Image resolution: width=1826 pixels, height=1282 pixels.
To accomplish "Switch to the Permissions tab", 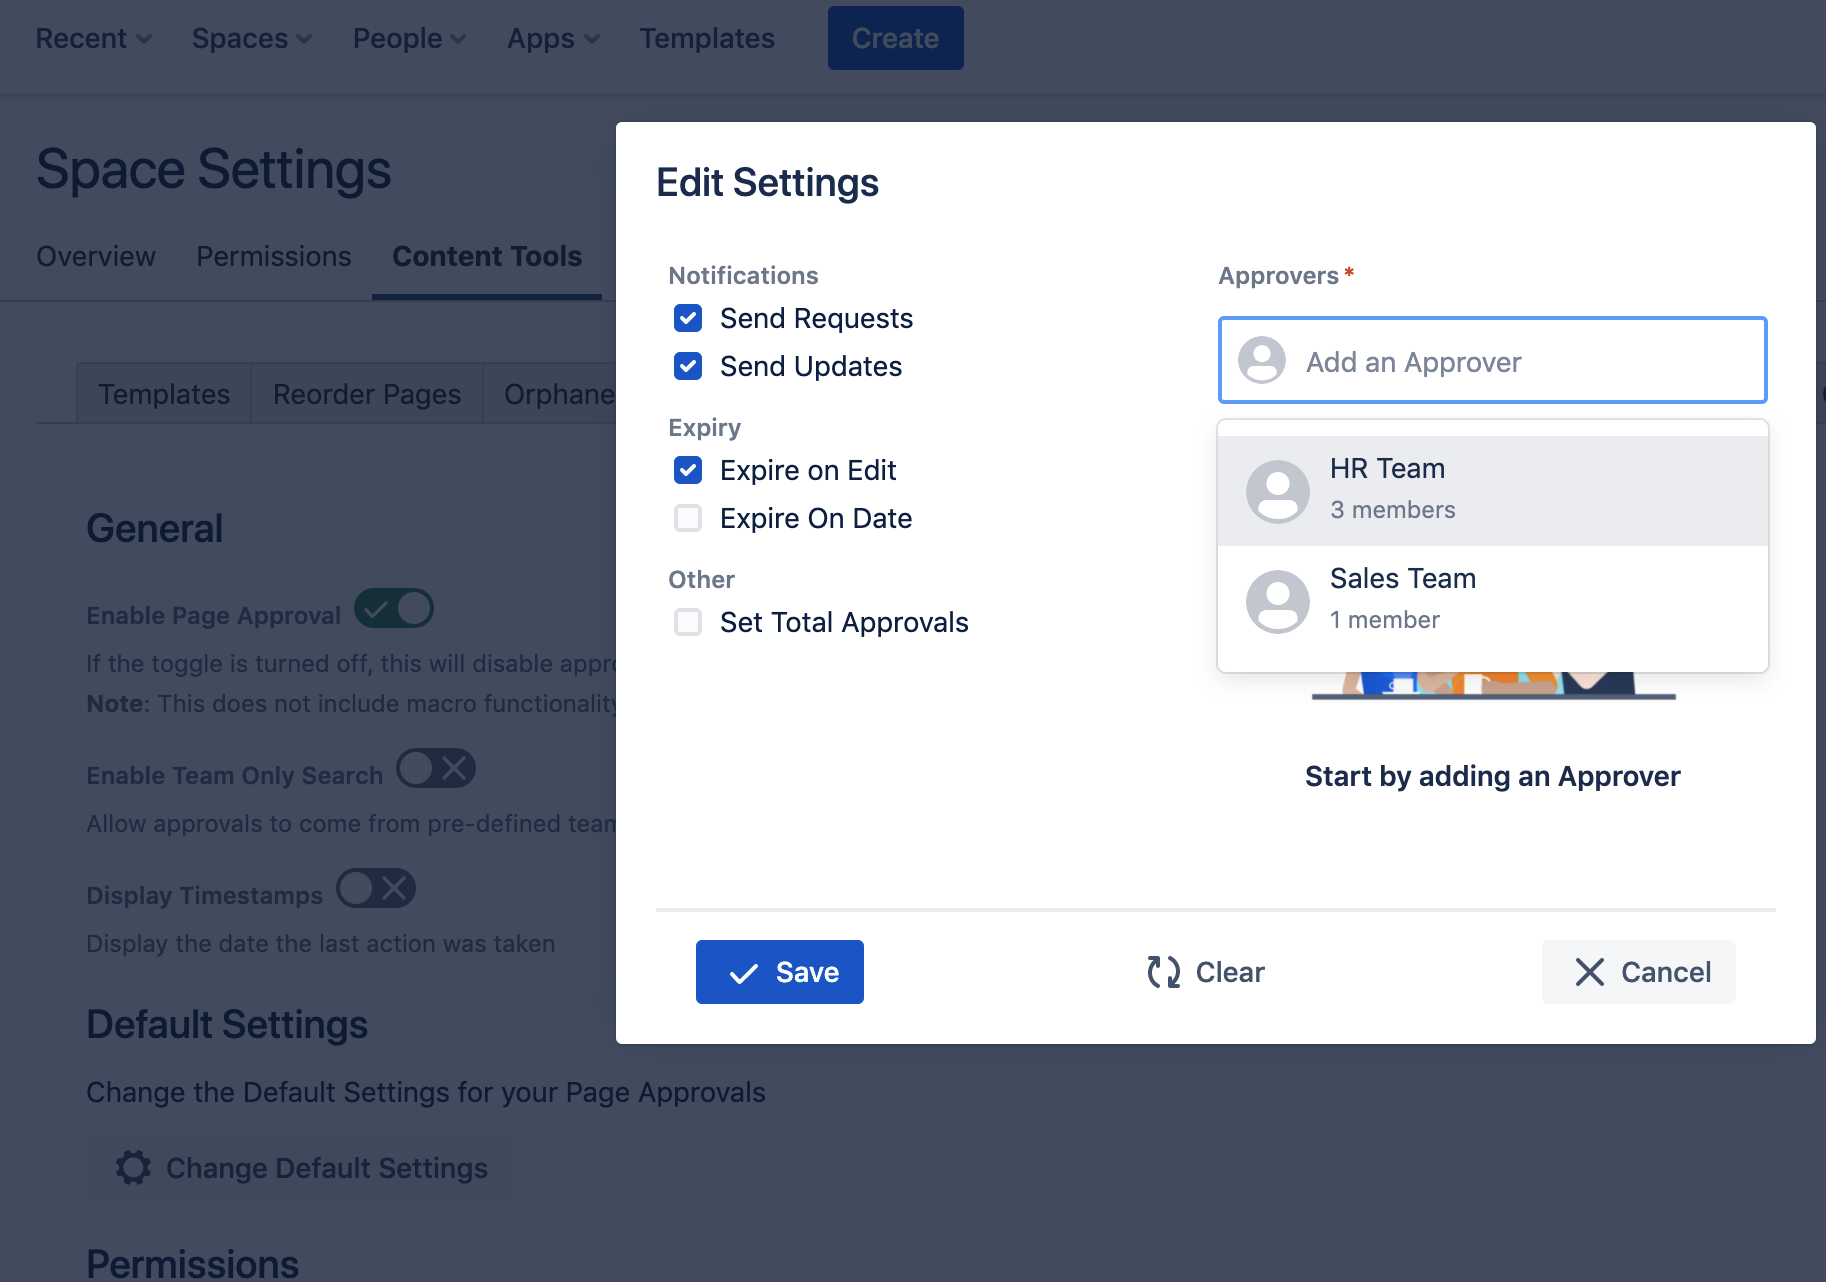I will click(x=273, y=256).
